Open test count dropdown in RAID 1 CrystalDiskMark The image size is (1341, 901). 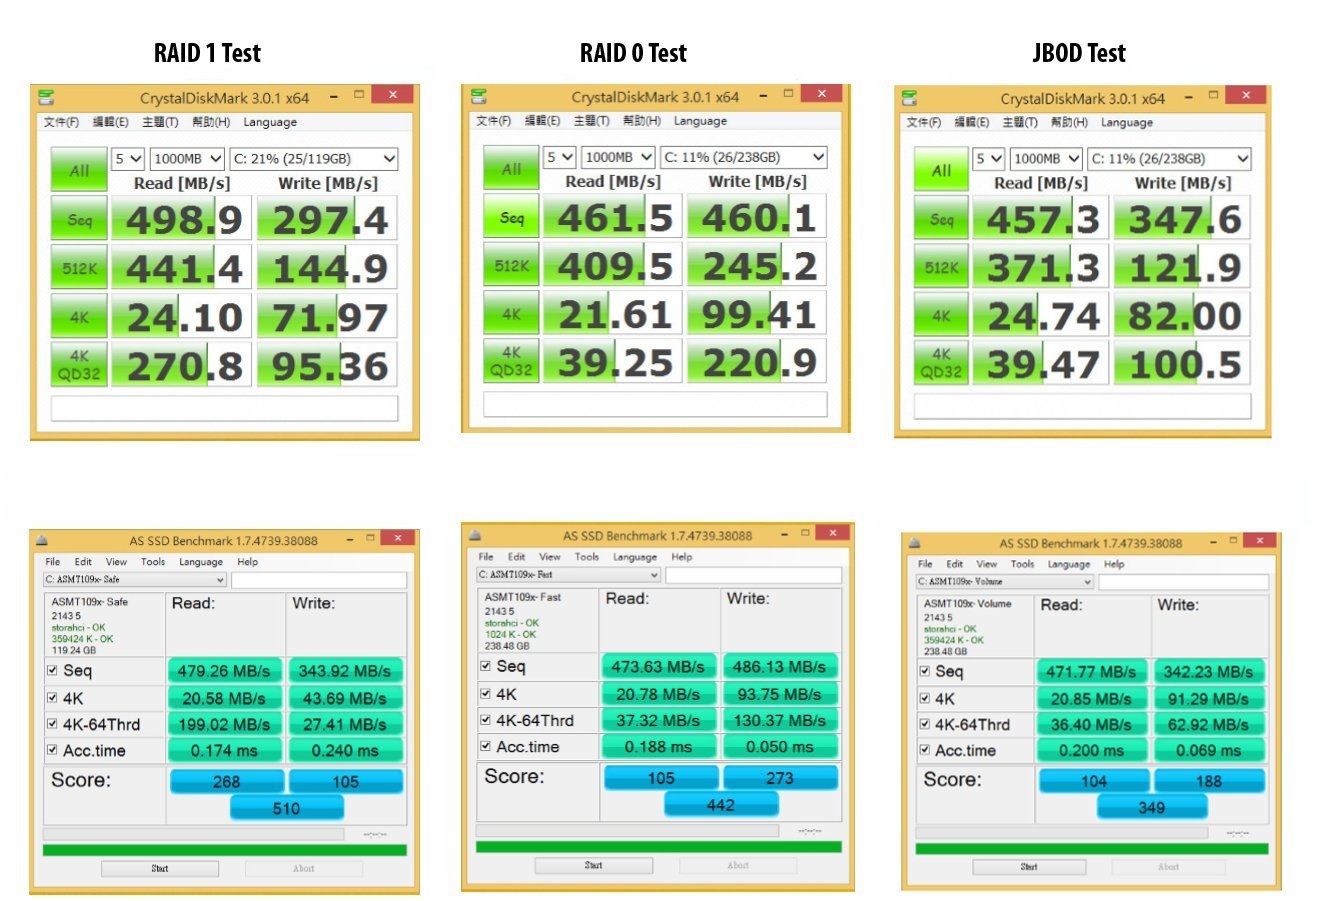pos(128,159)
